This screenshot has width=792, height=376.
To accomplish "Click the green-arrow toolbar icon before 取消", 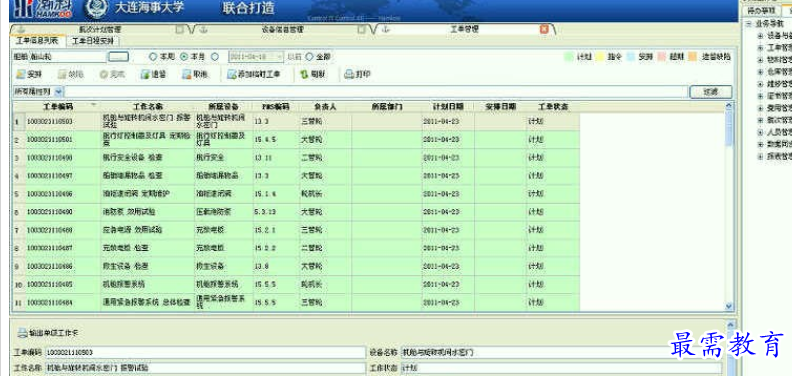I will click(145, 74).
